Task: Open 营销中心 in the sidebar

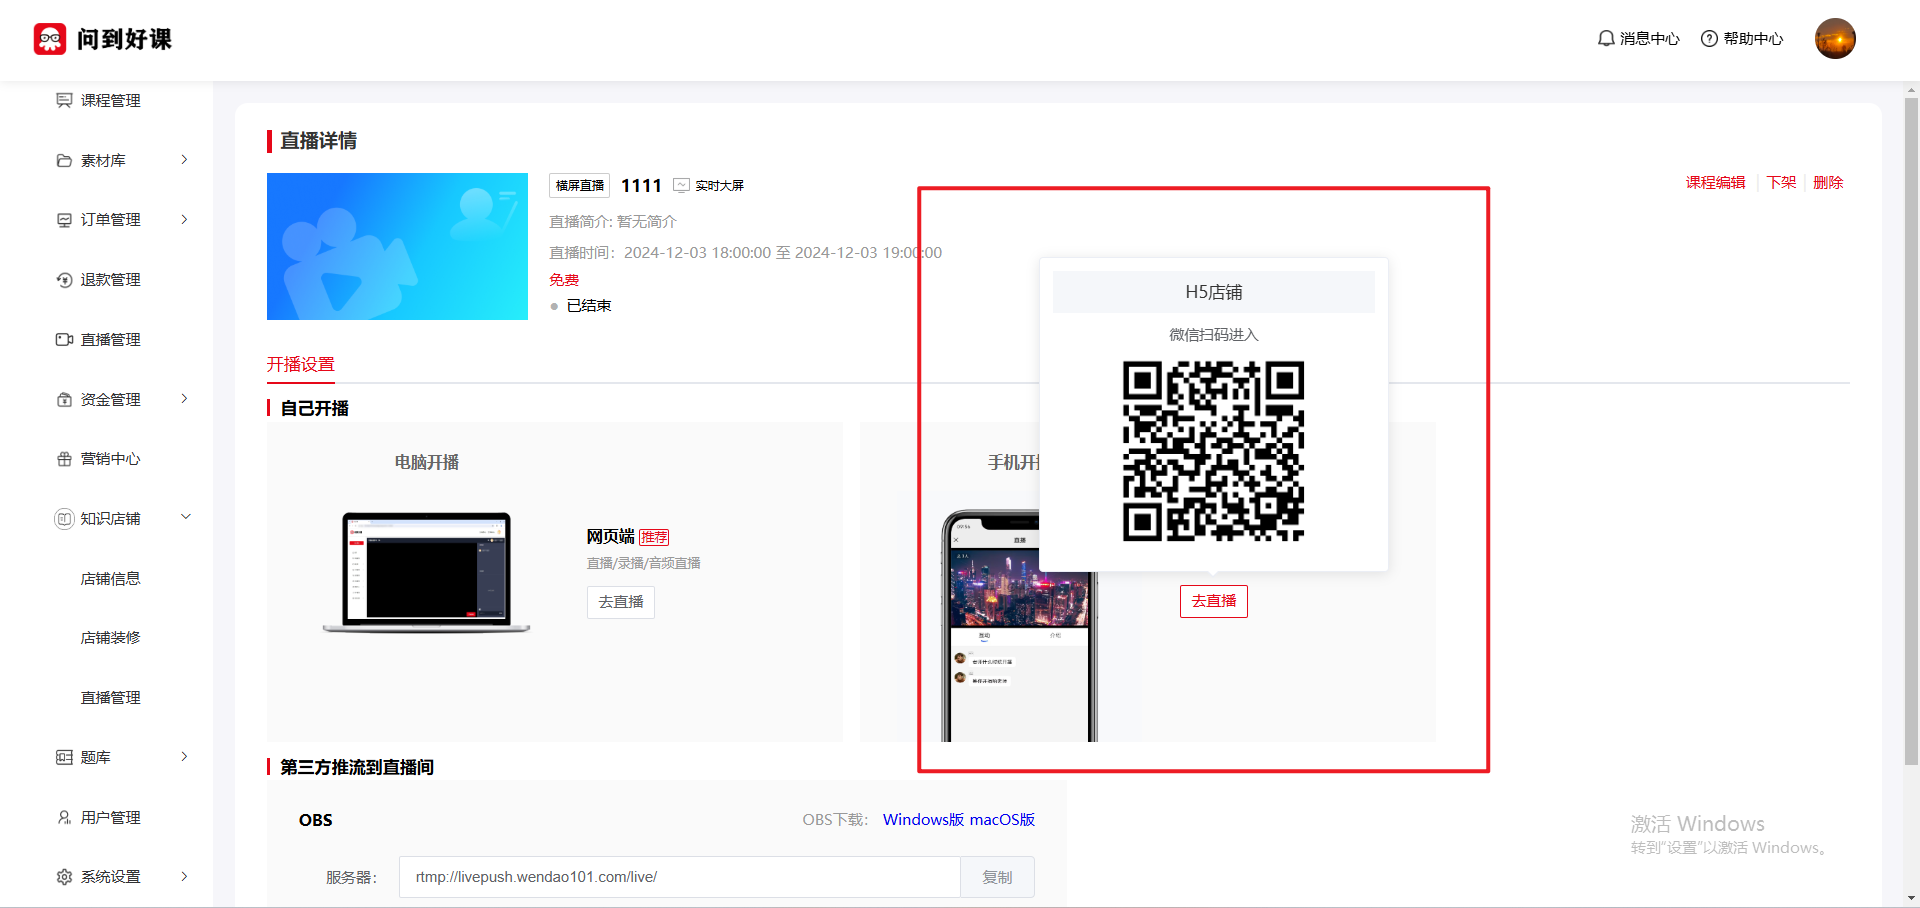Action: (x=110, y=459)
